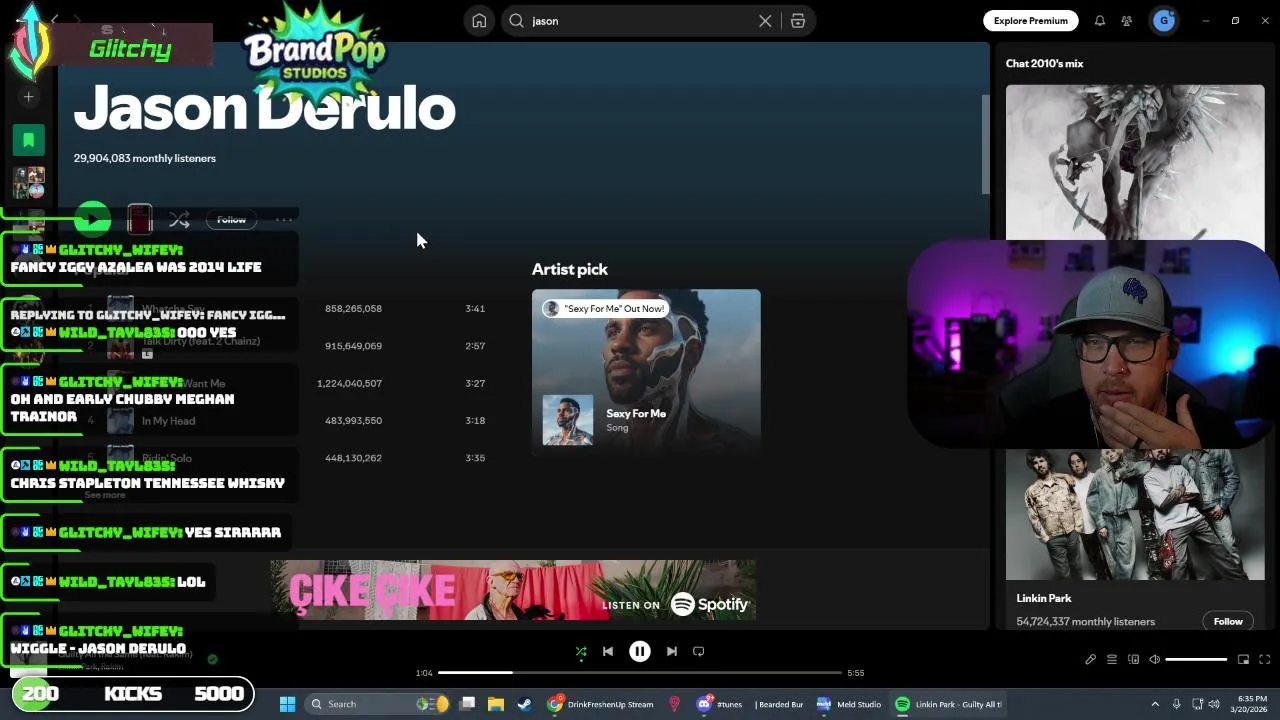Click the play count 448,130,262
1280x720 pixels.
pos(353,458)
